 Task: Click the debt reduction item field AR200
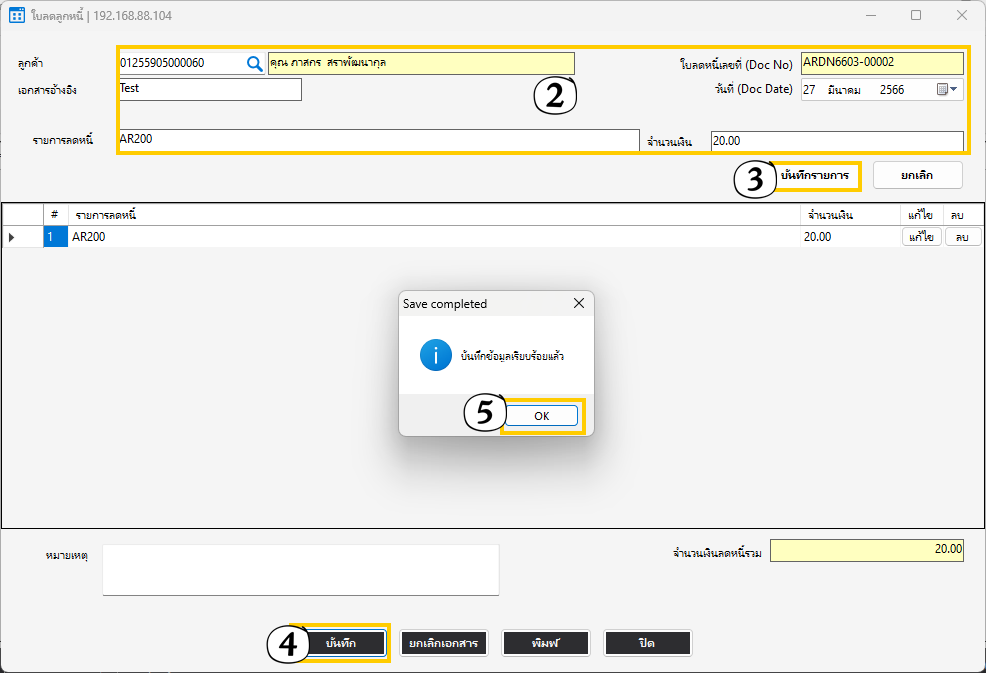[x=377, y=140]
